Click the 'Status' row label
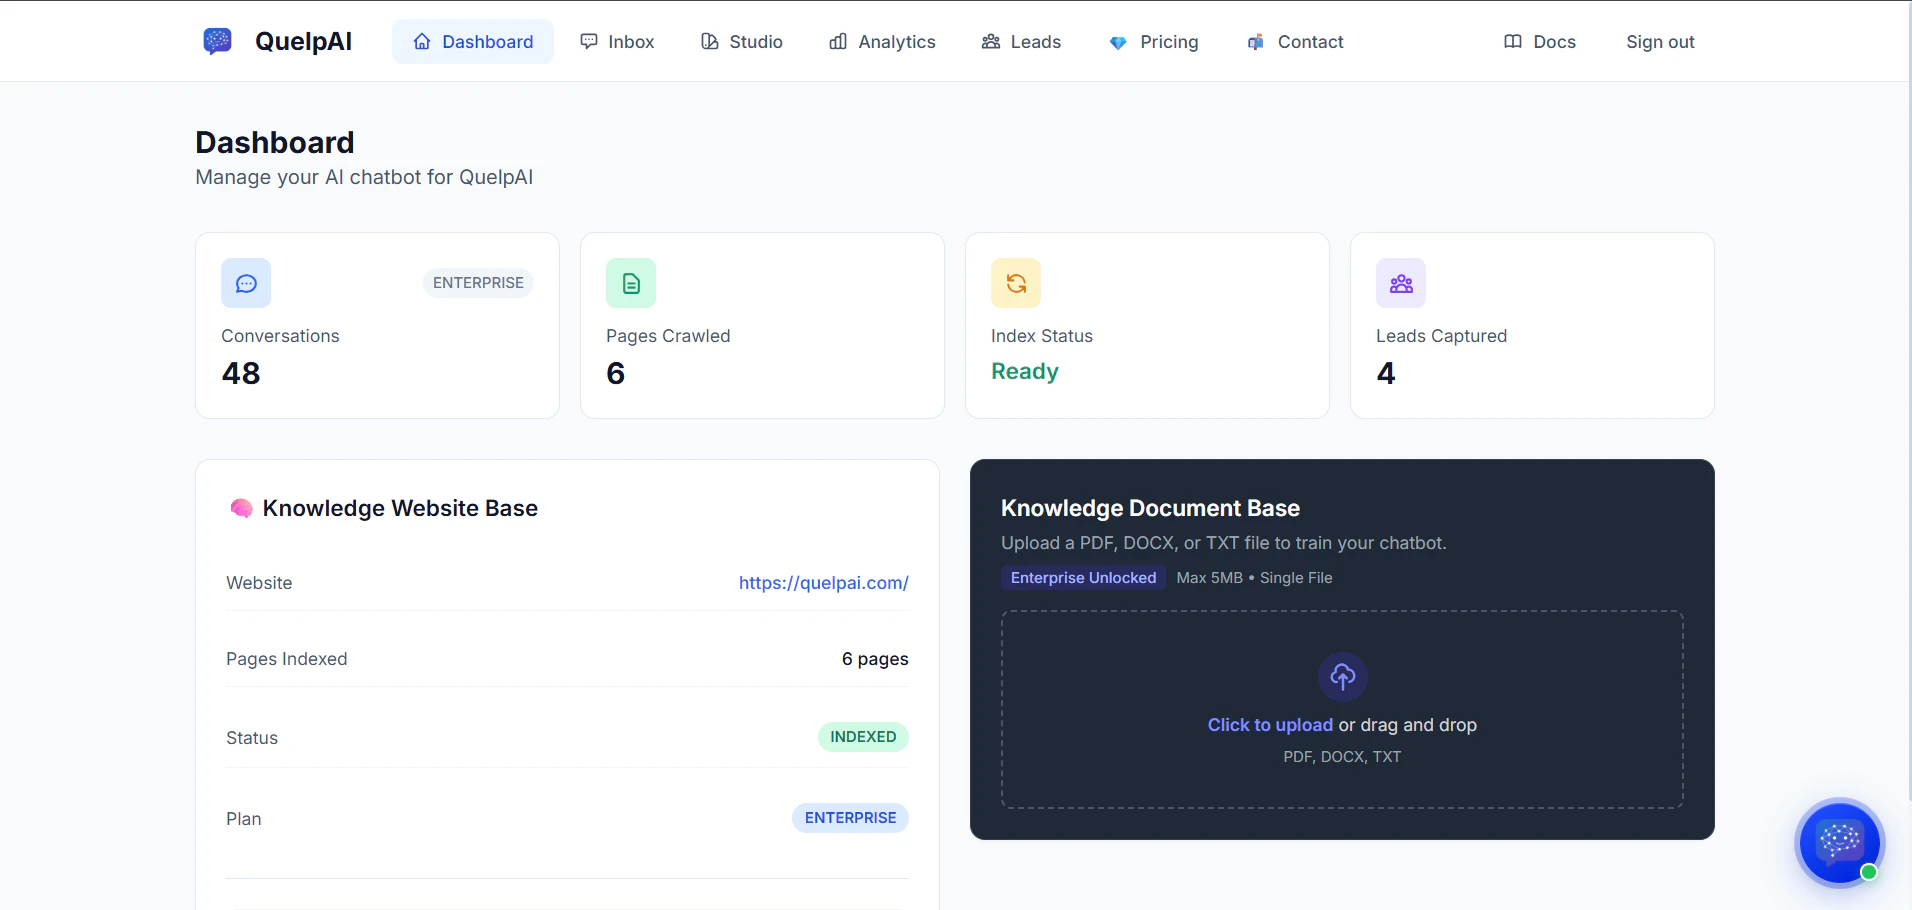The image size is (1912, 910). [252, 738]
